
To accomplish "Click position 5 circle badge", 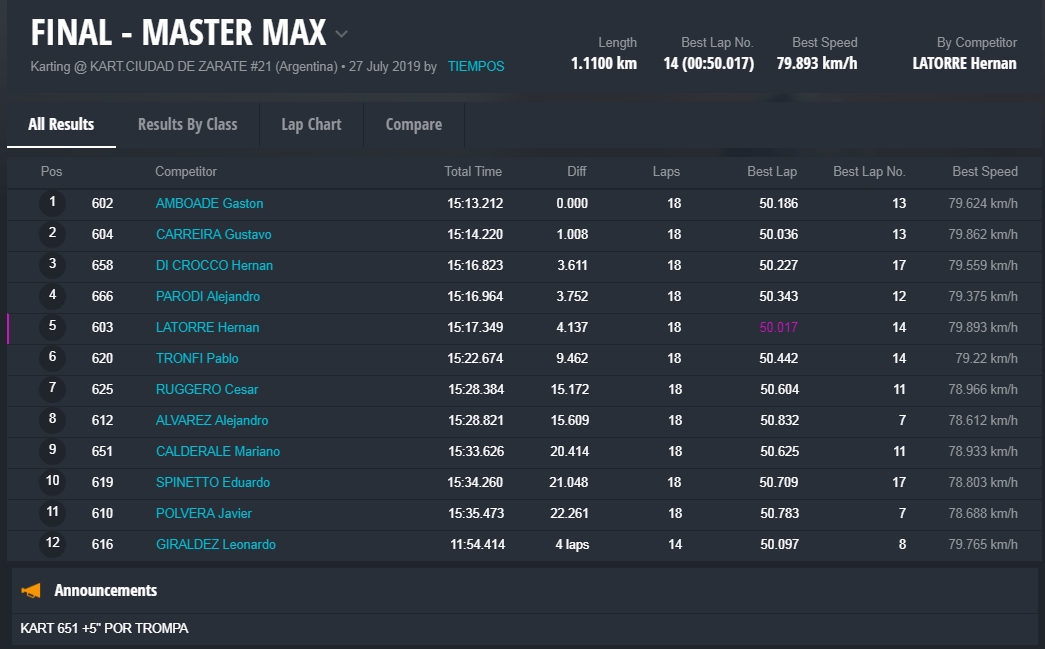I will point(52,327).
